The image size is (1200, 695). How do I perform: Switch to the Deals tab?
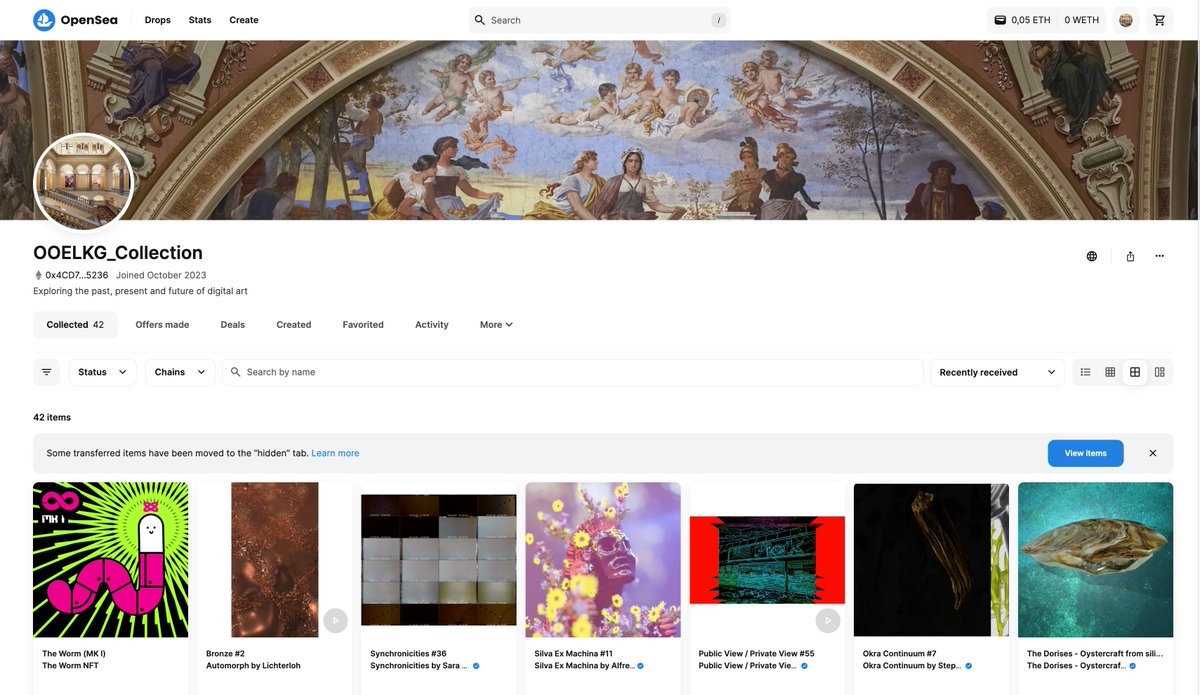coord(233,325)
